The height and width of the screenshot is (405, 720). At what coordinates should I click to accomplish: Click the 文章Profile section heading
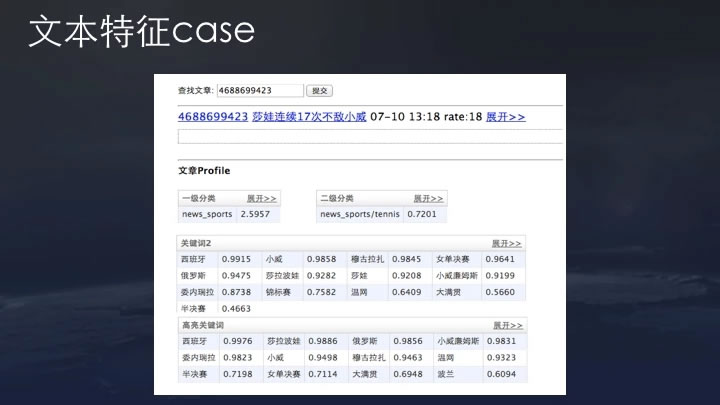(204, 171)
